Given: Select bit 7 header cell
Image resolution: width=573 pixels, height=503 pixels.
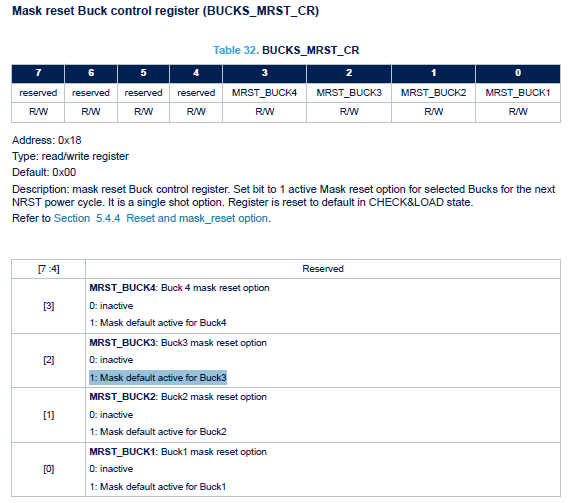Looking at the screenshot, I should tap(38, 73).
